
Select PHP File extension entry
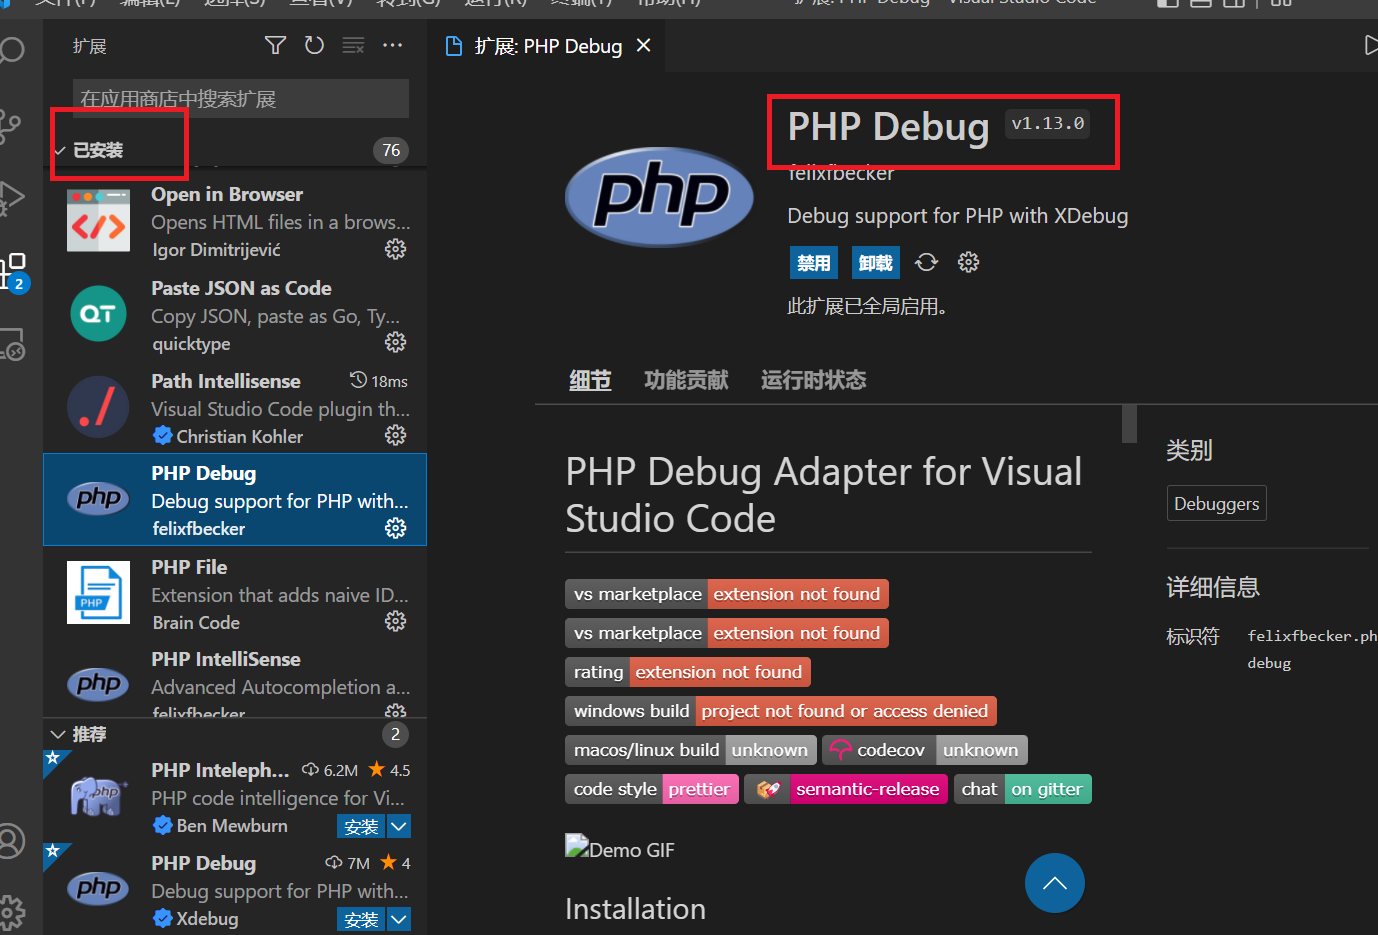(235, 593)
